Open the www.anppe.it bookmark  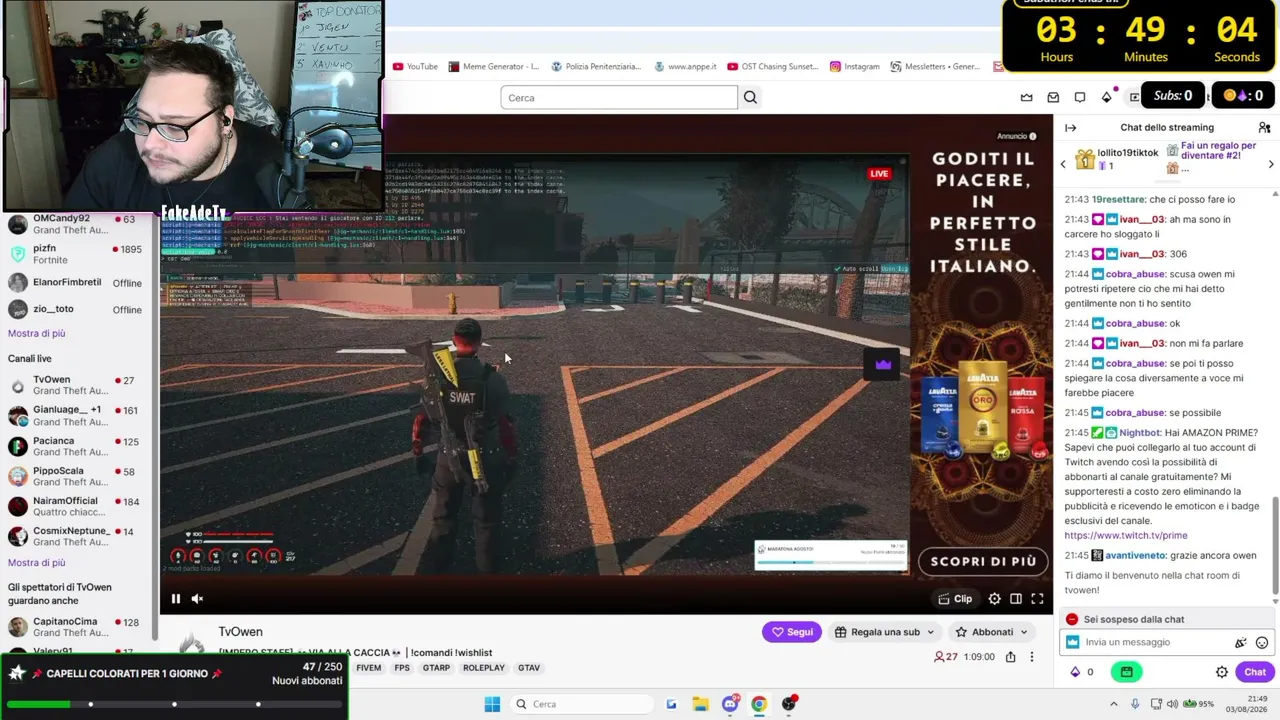point(685,67)
